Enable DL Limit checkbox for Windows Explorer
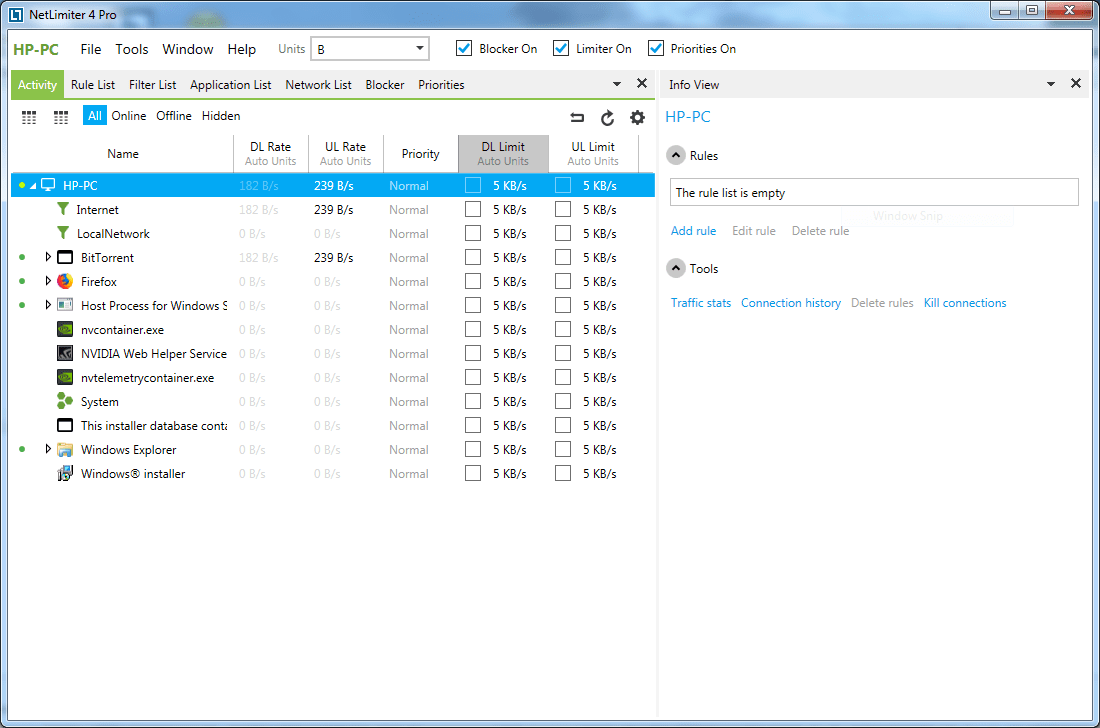 (473, 450)
